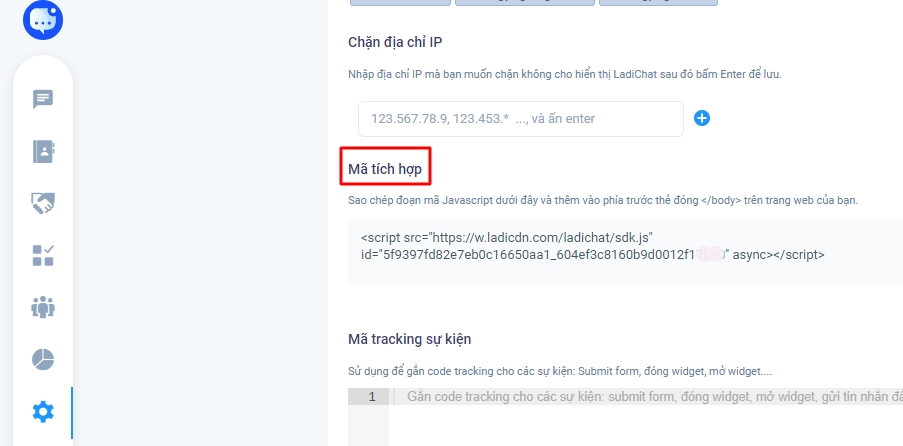This screenshot has height=446, width=903.
Task: Click the highlighted Mã tích hợp heading
Action: (385, 169)
